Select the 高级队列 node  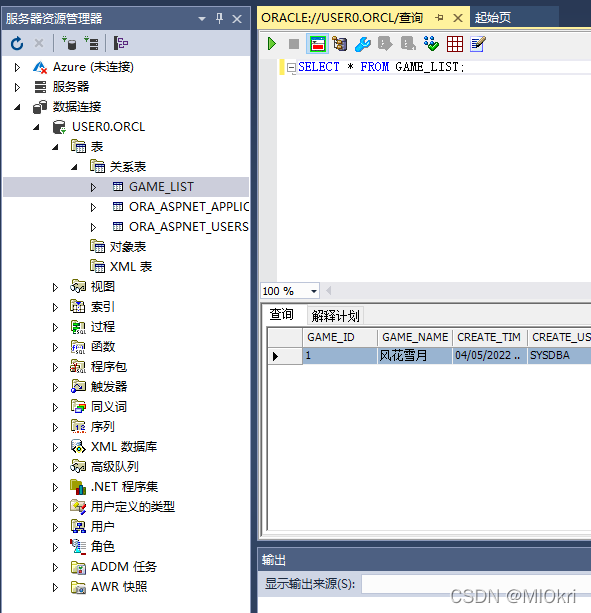coord(115,466)
